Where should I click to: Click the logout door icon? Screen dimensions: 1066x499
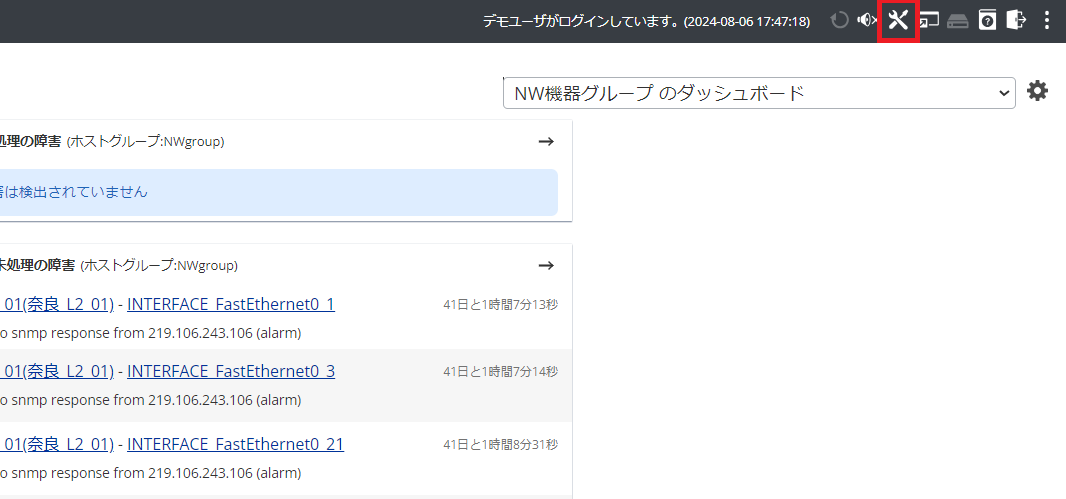(x=1016, y=20)
